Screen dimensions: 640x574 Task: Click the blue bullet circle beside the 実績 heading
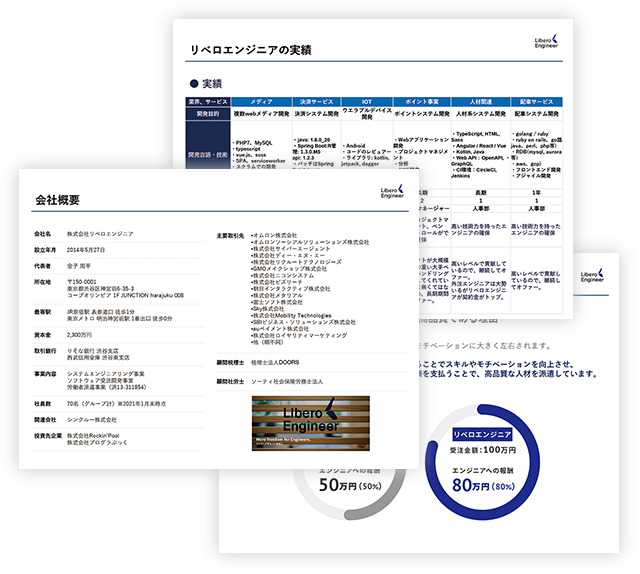[x=194, y=84]
